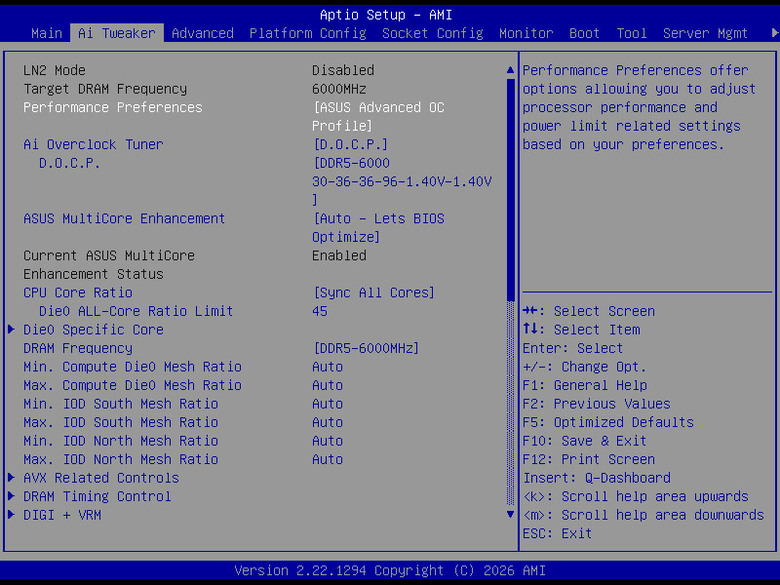Click the Current ASUS MultiCore Enhancement Status label
Image resolution: width=780 pixels, height=585 pixels.
[109, 265]
